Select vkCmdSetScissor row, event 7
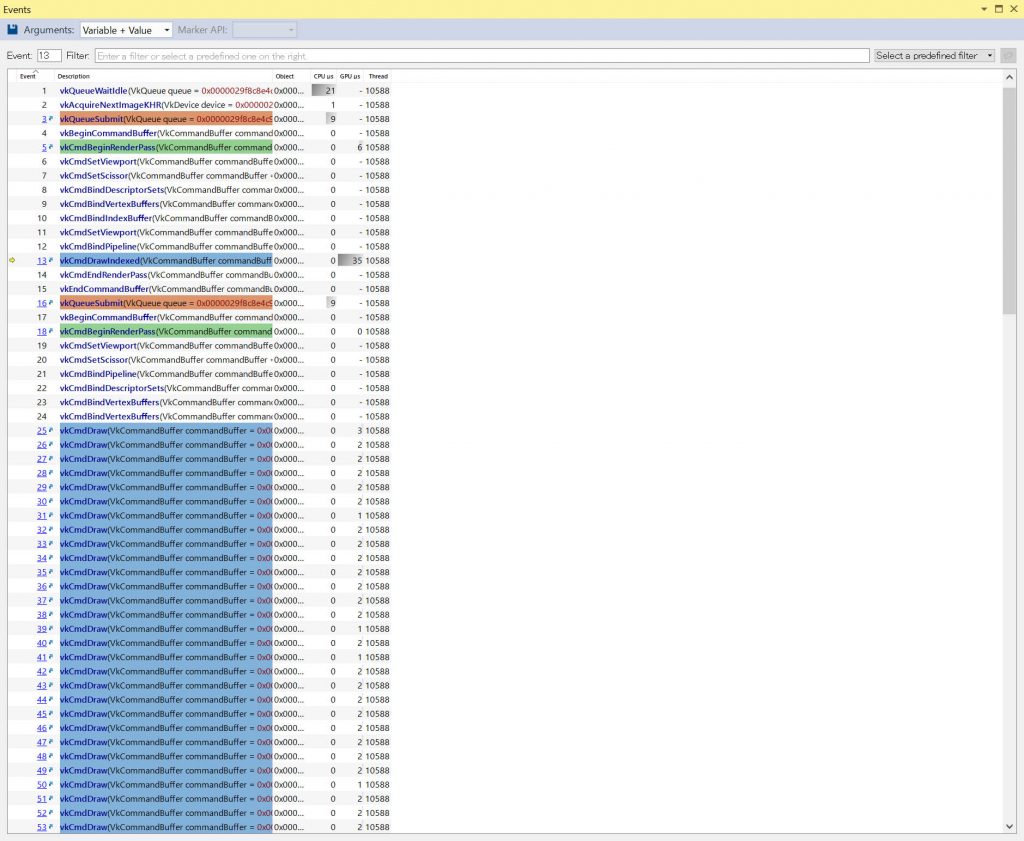Screen dimensions: 1024x841 coord(199,176)
